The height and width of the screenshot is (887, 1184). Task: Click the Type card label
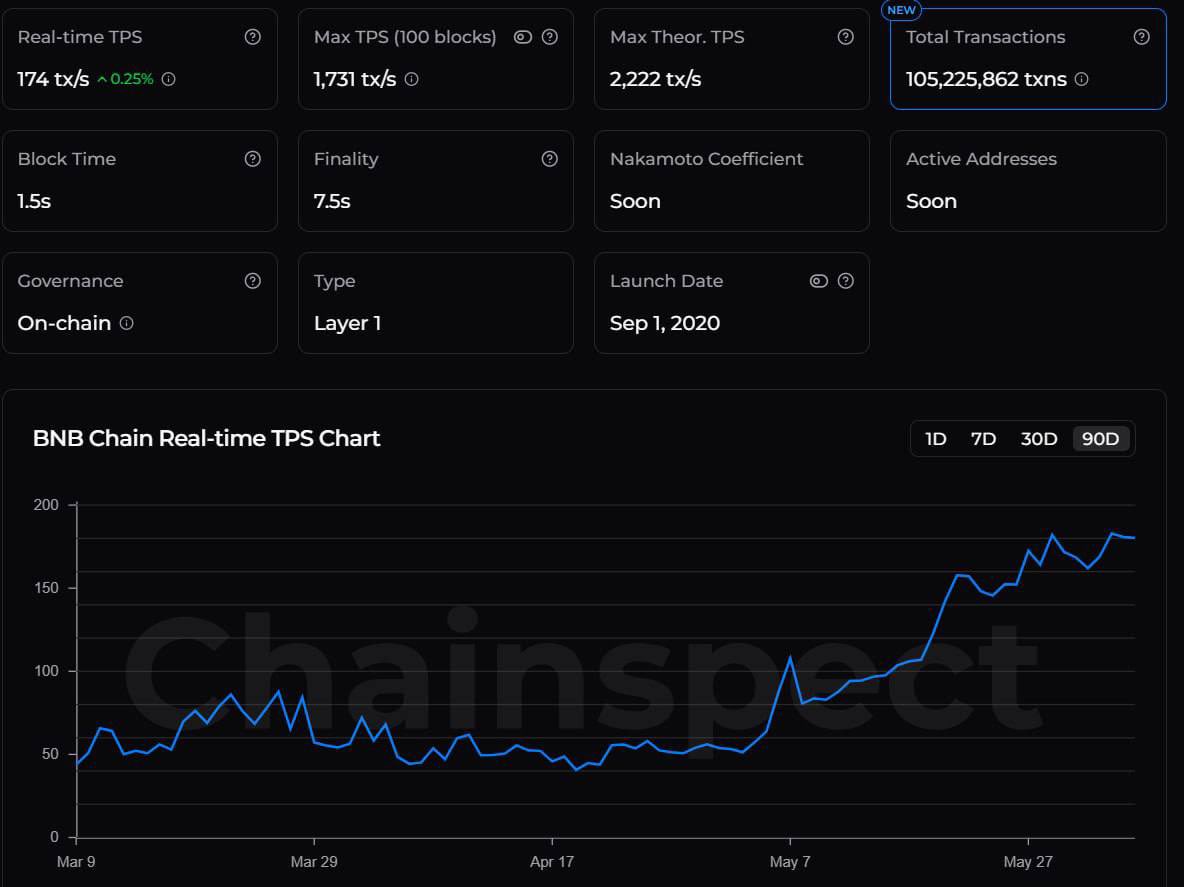click(335, 282)
